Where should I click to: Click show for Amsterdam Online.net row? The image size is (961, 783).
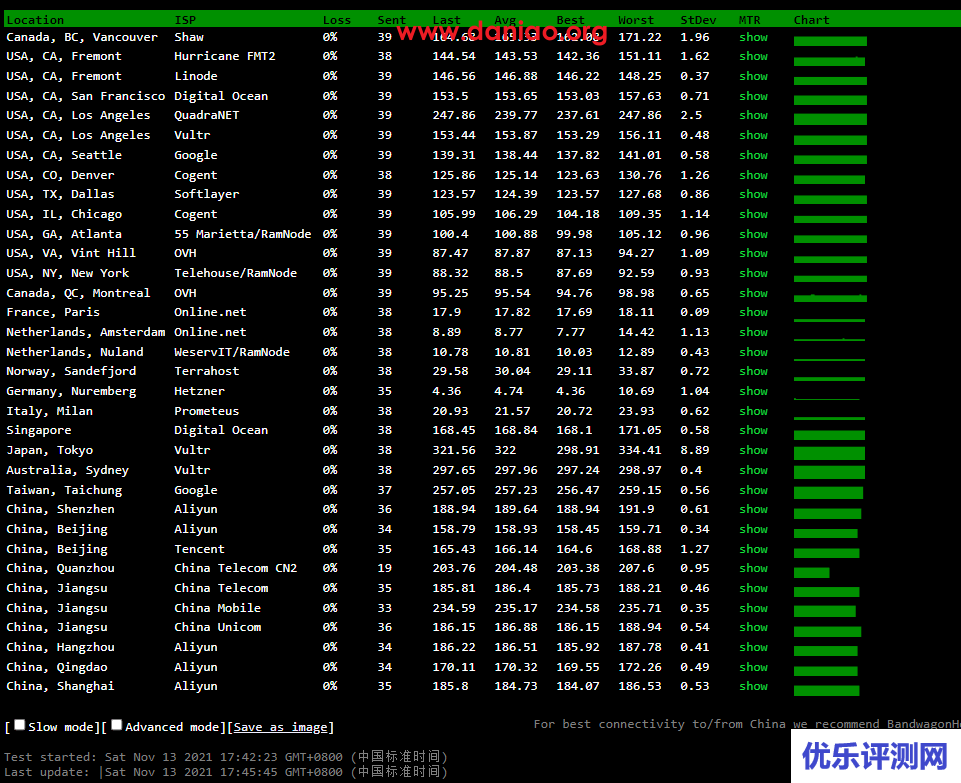click(x=753, y=332)
